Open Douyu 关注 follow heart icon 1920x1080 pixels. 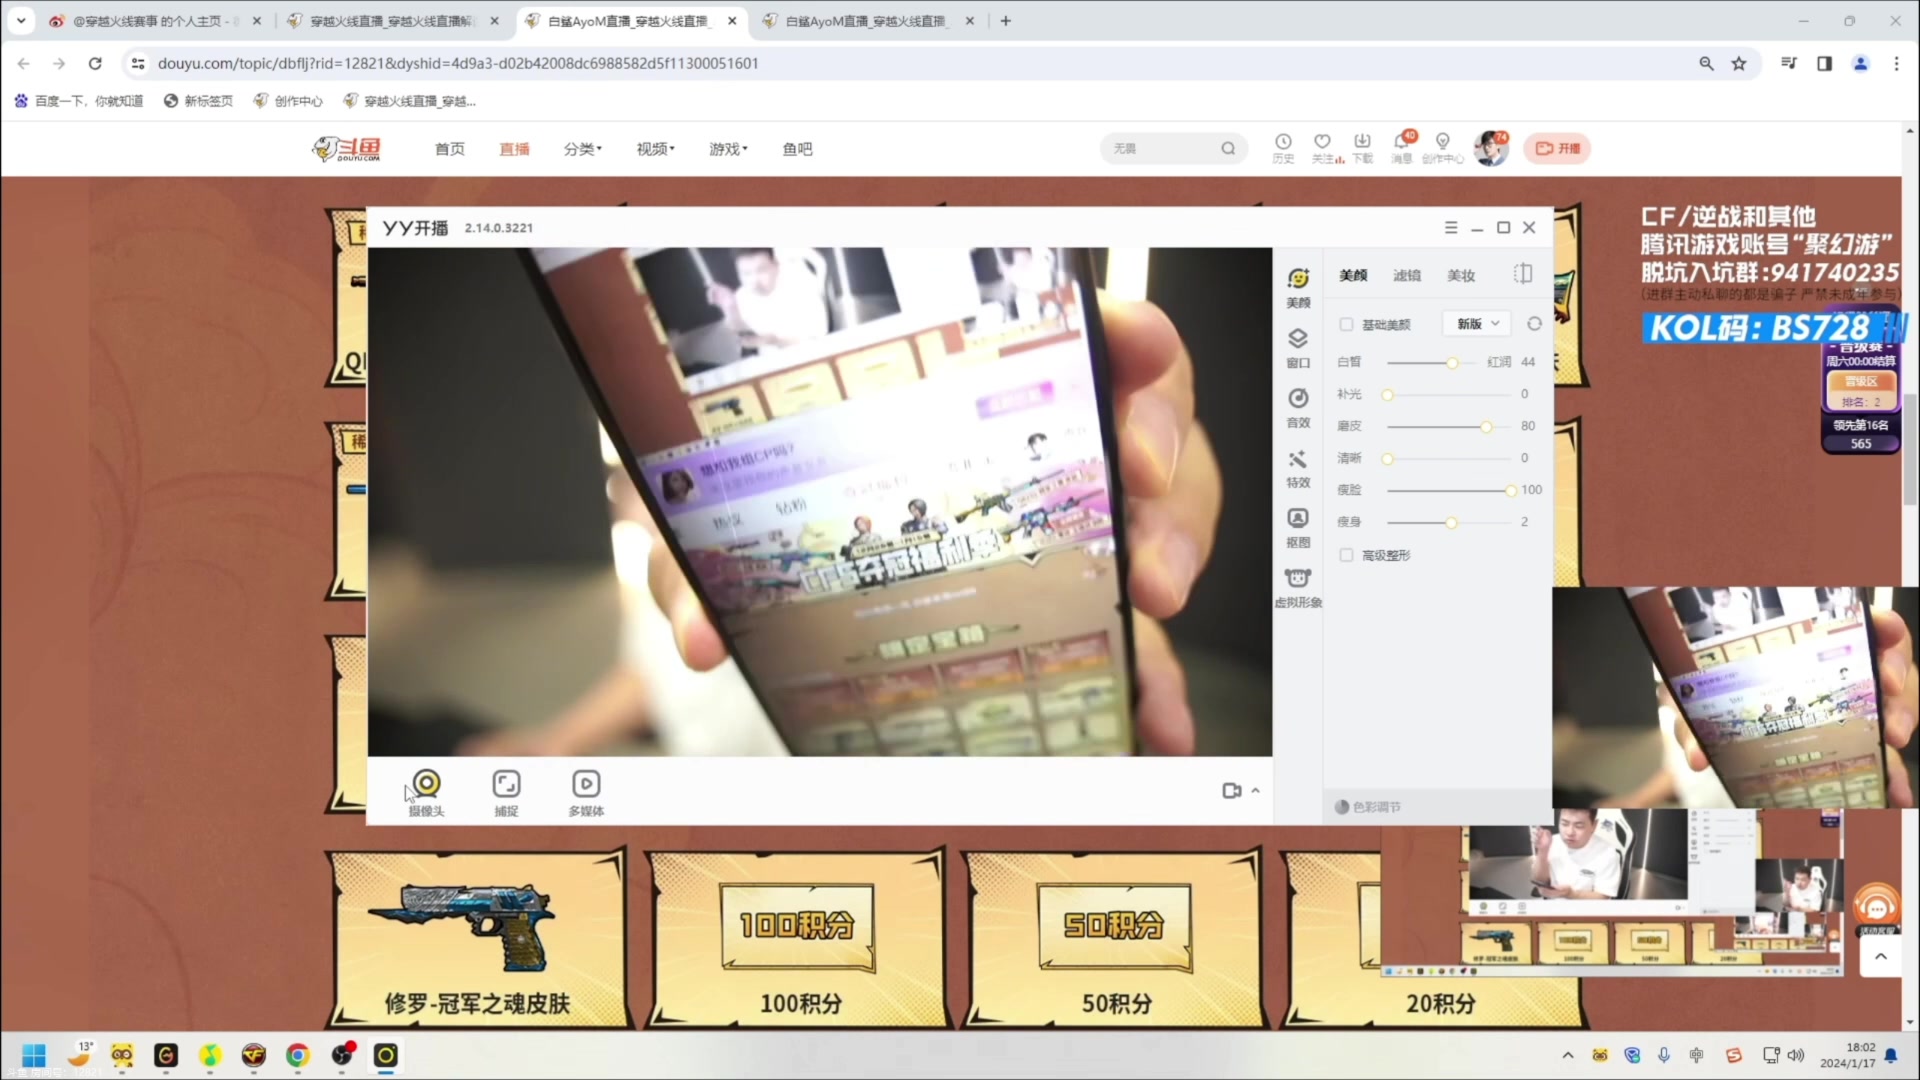tap(1325, 148)
